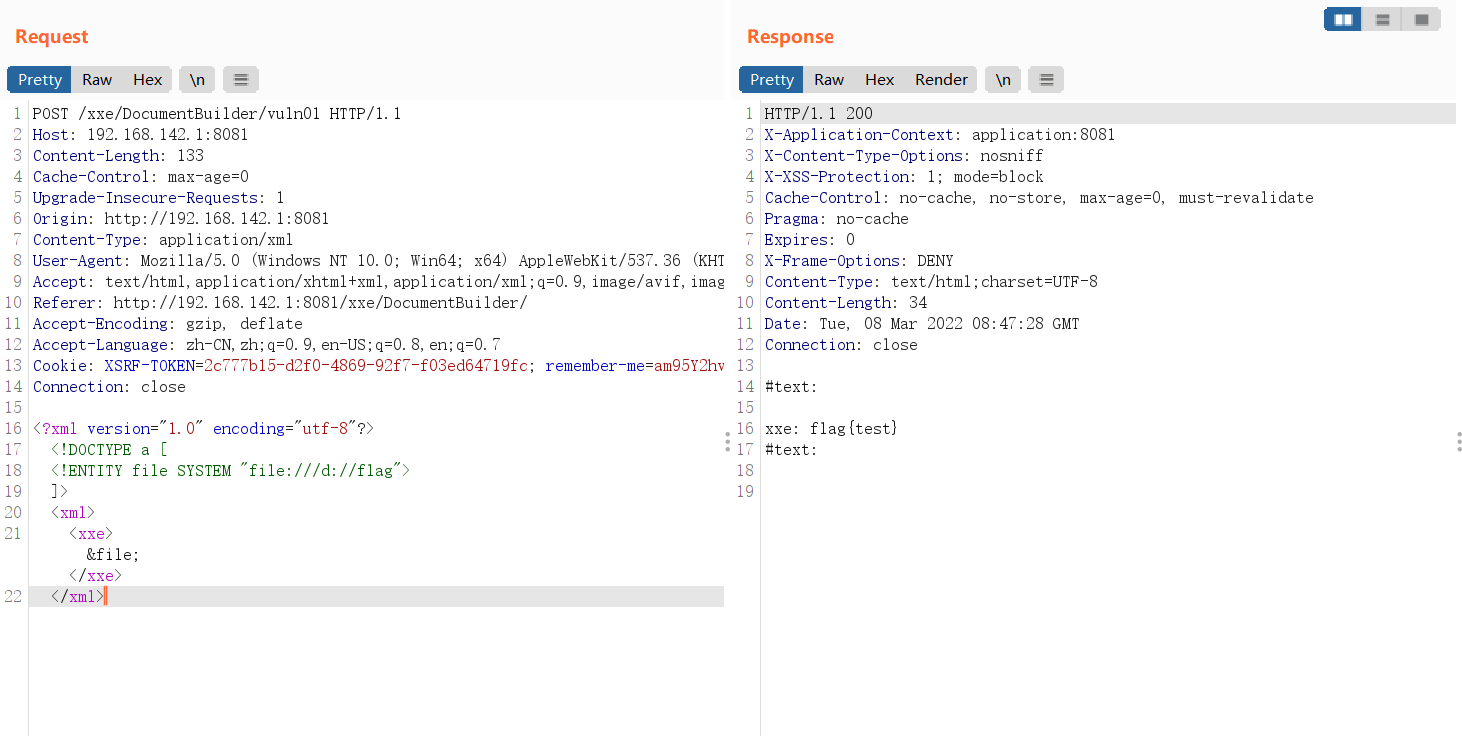Switch Request view to Pretty tab

pos(40,80)
